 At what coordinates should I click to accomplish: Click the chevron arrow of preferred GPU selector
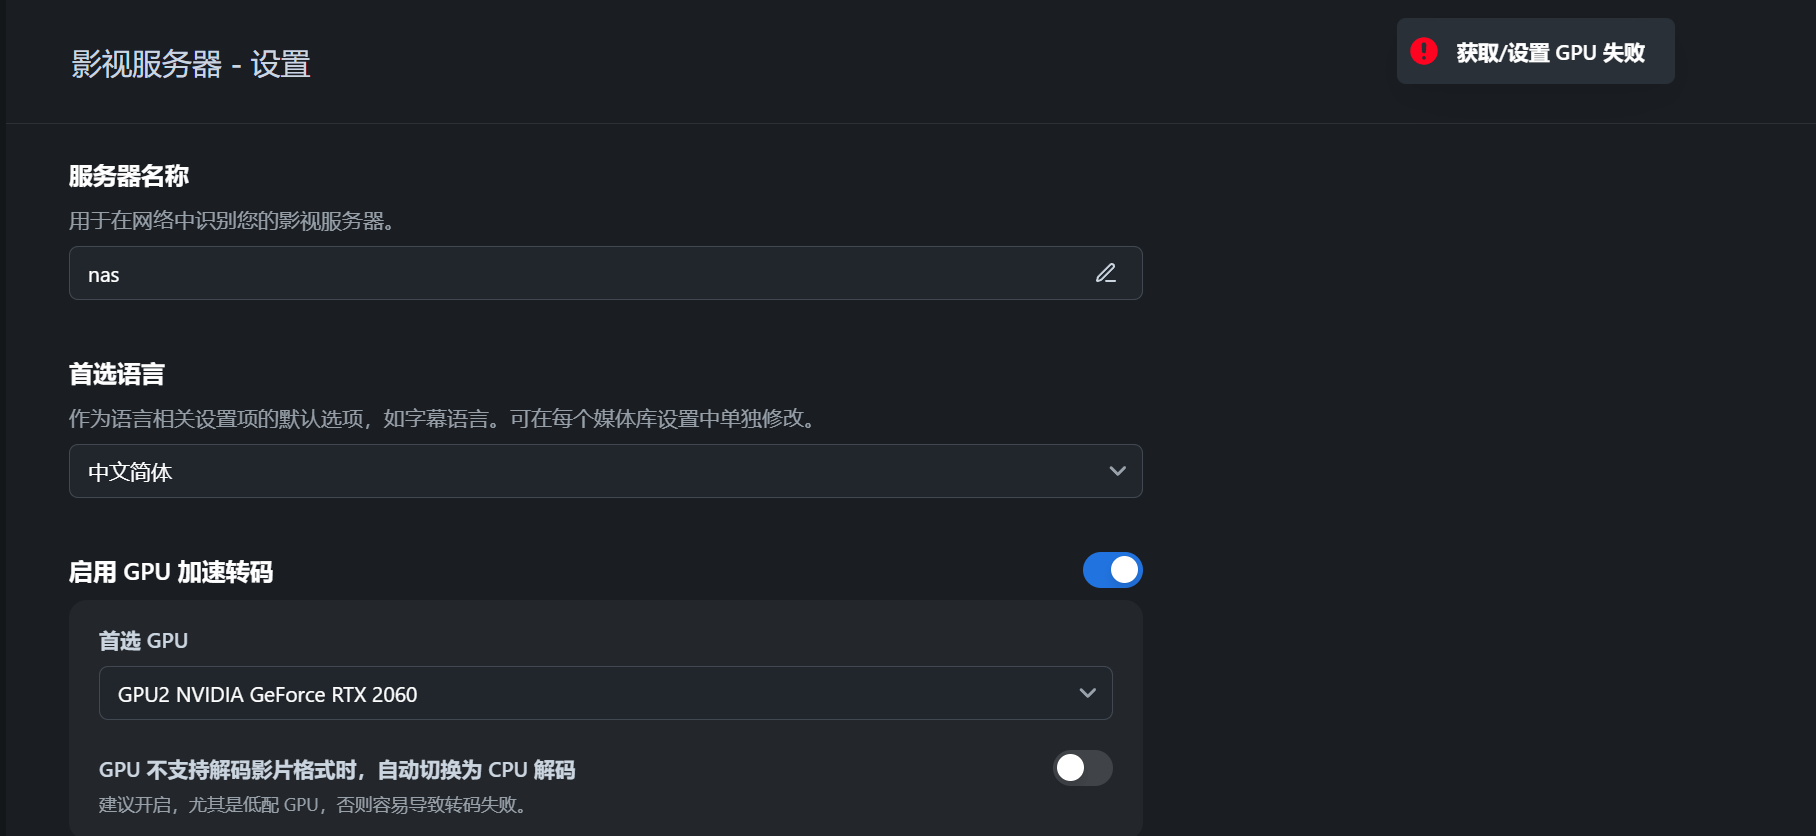(1087, 693)
